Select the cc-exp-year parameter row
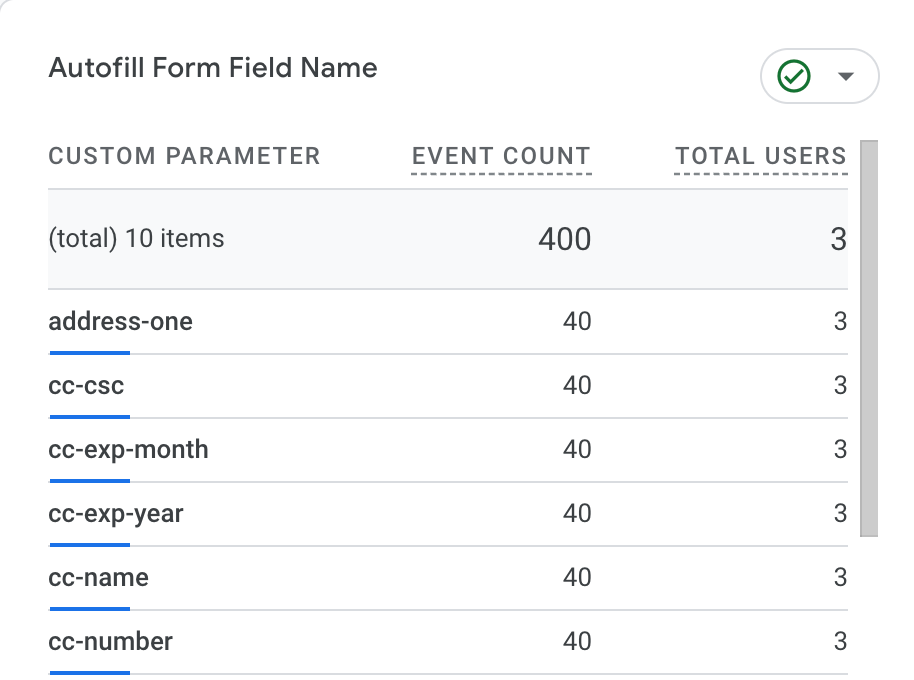Viewport: 914px width, 680px height. 116,514
